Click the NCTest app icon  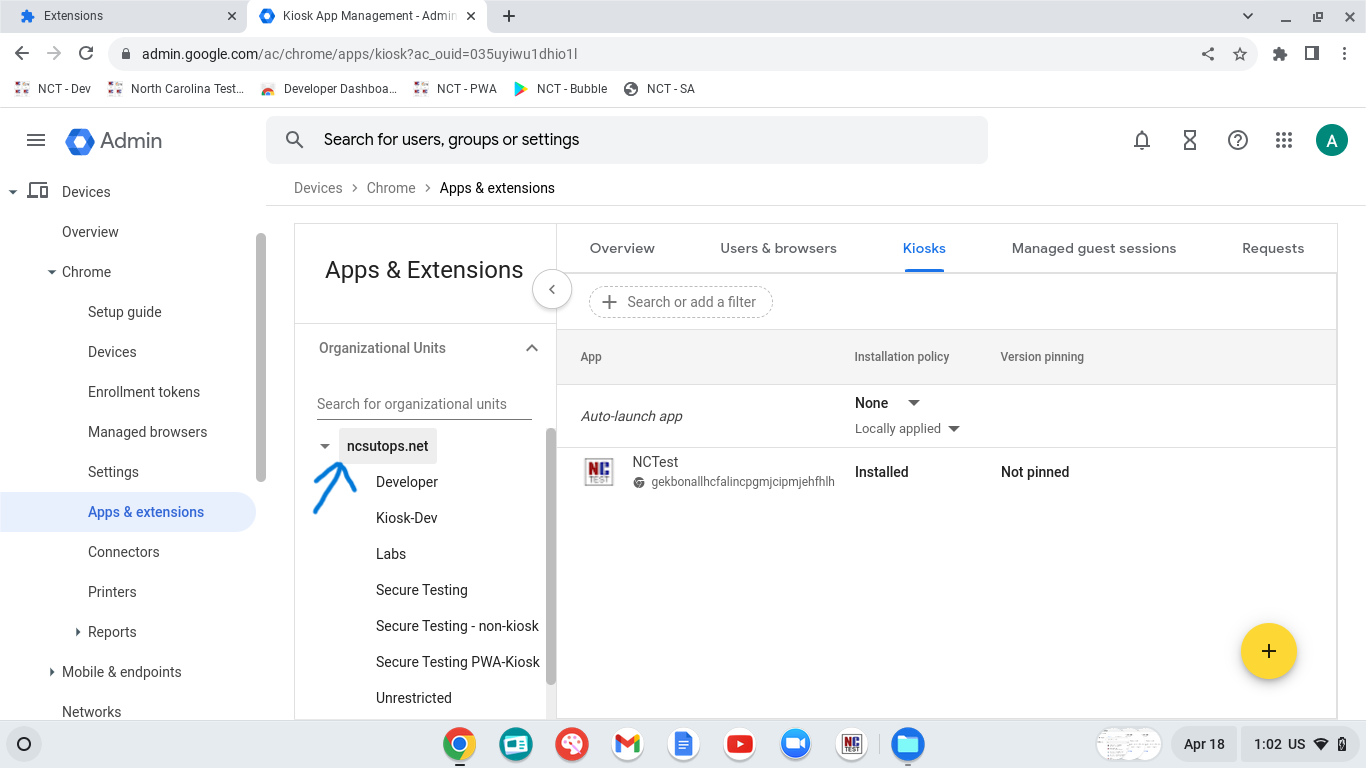click(x=599, y=471)
